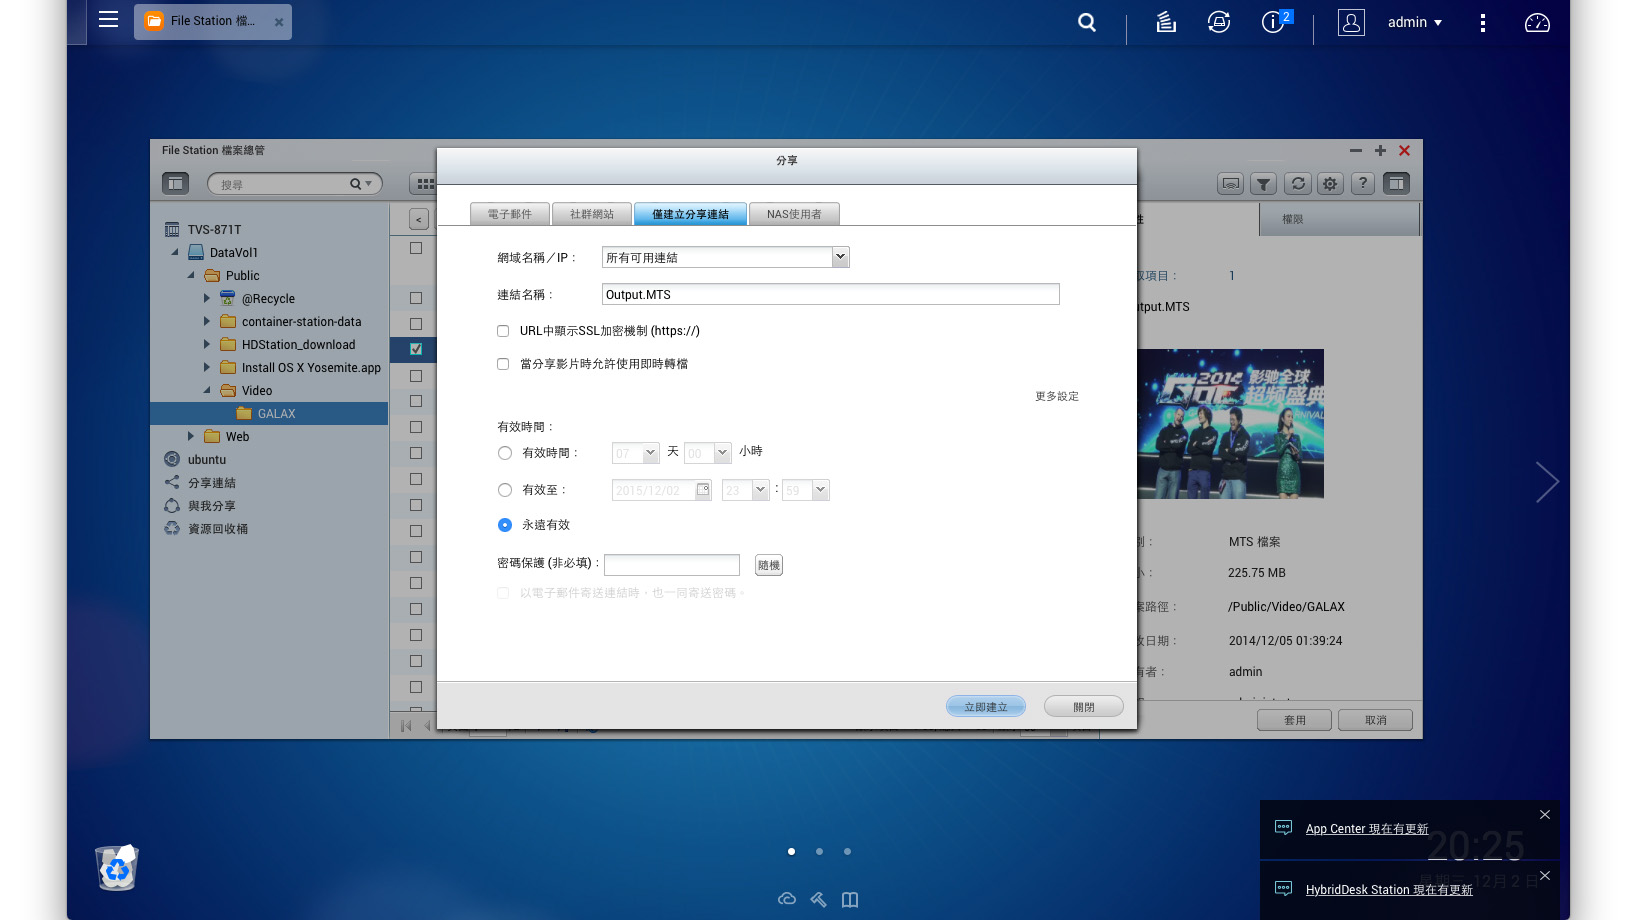Open the main hamburger menu
This screenshot has height=920, width=1637.
(x=108, y=19)
